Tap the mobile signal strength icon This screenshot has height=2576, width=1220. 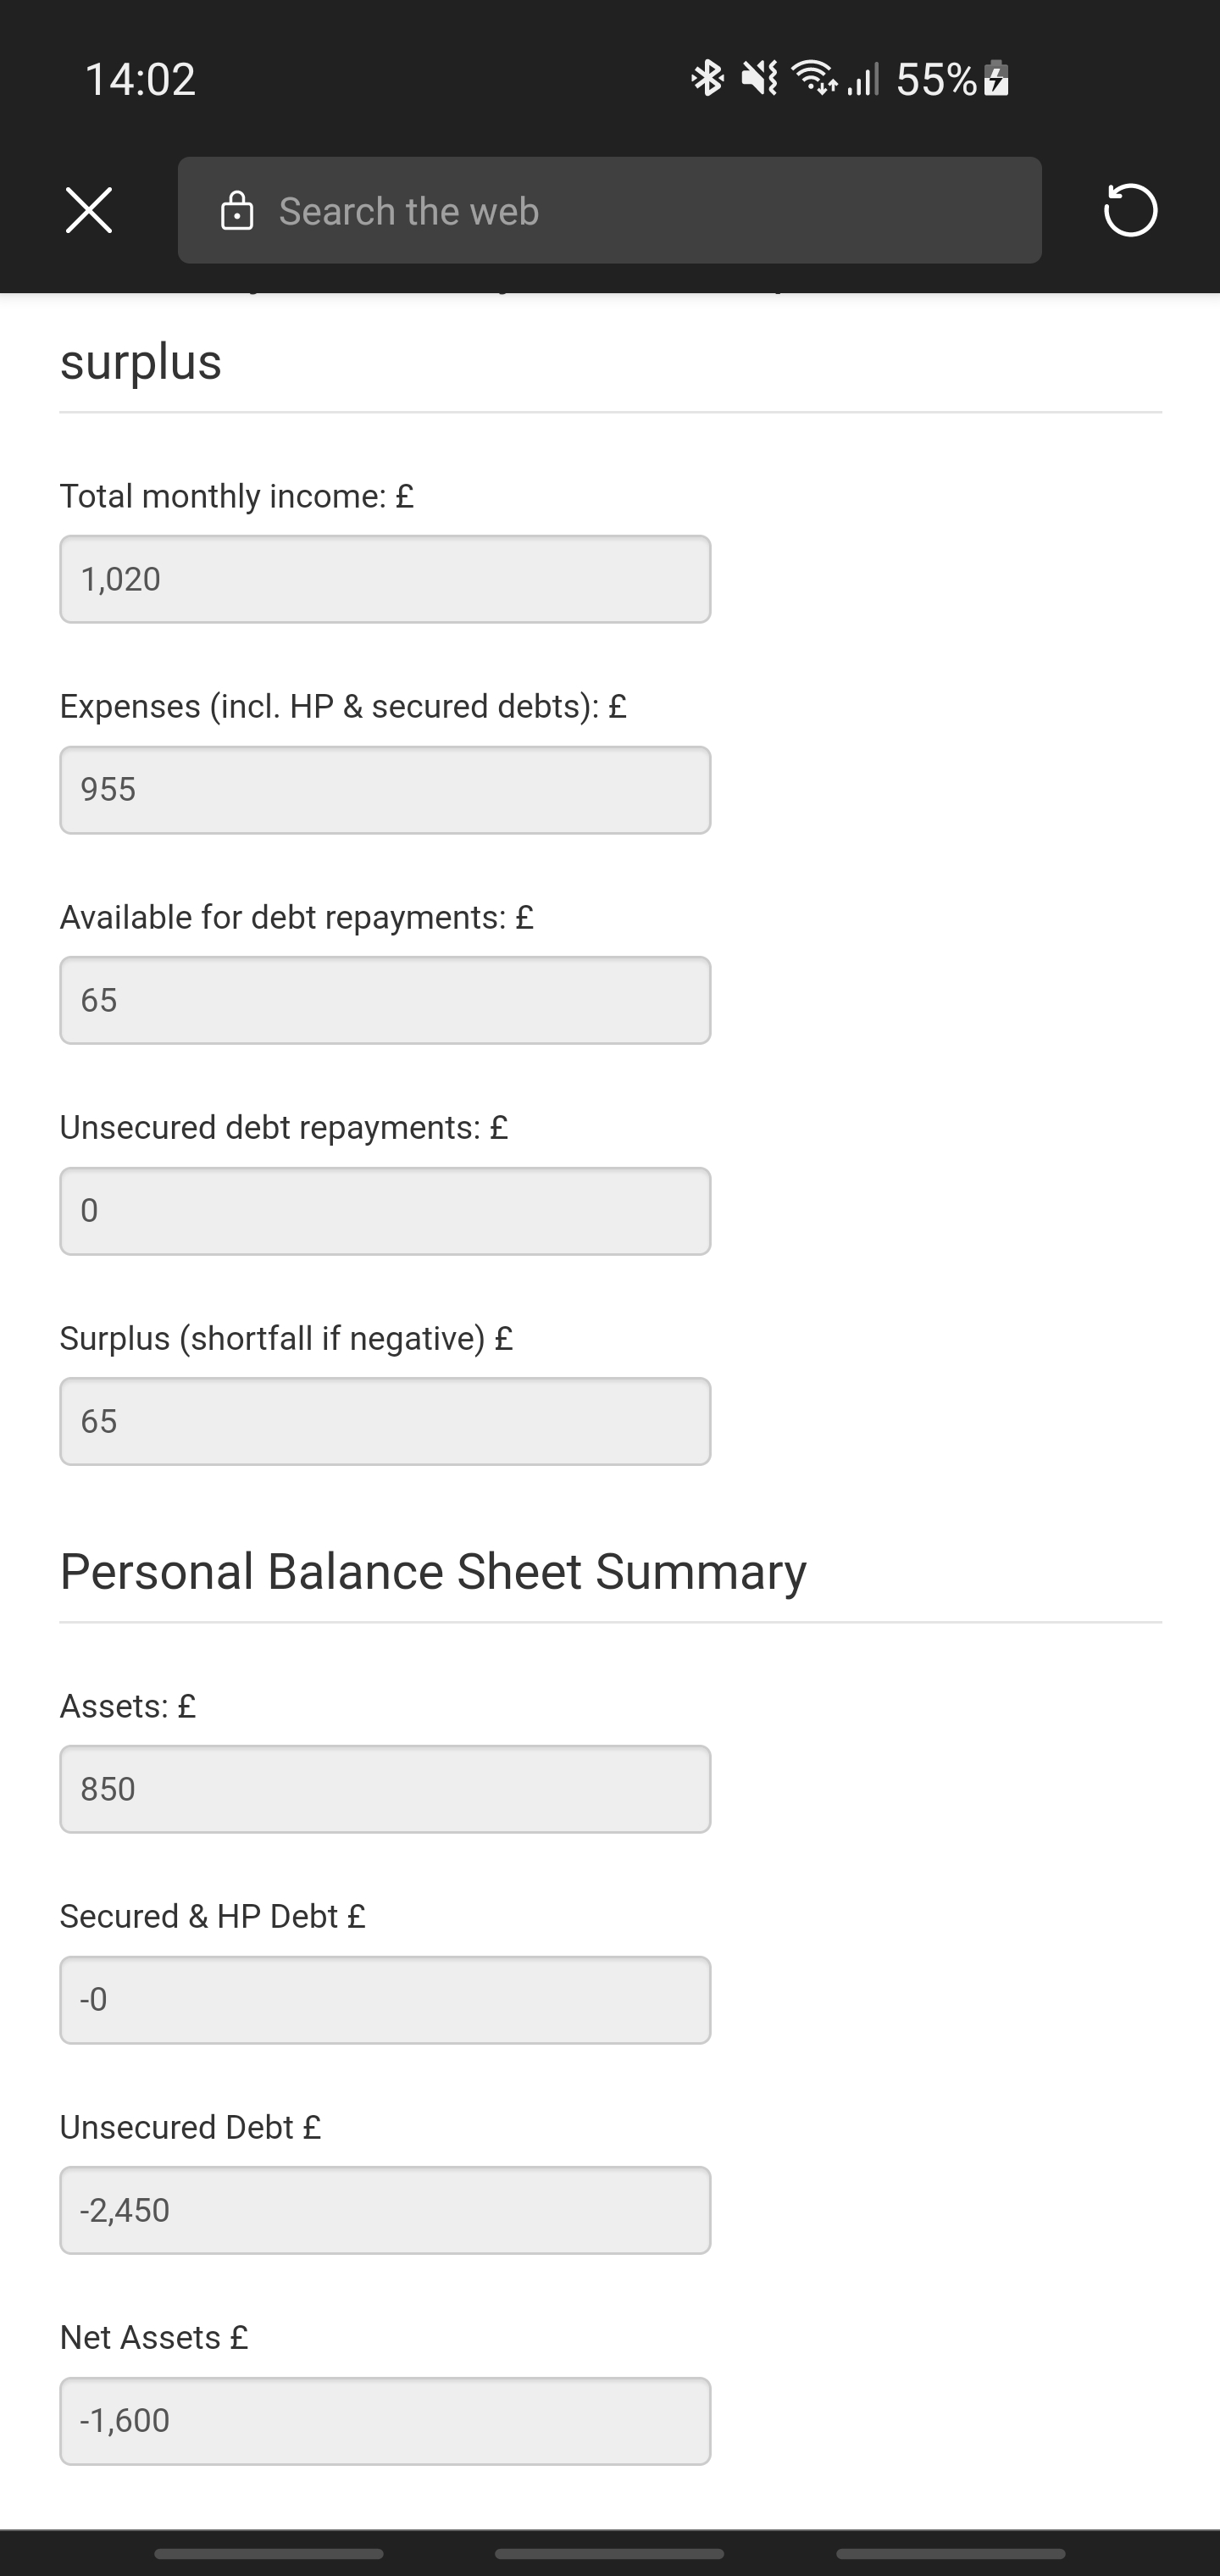tap(864, 78)
